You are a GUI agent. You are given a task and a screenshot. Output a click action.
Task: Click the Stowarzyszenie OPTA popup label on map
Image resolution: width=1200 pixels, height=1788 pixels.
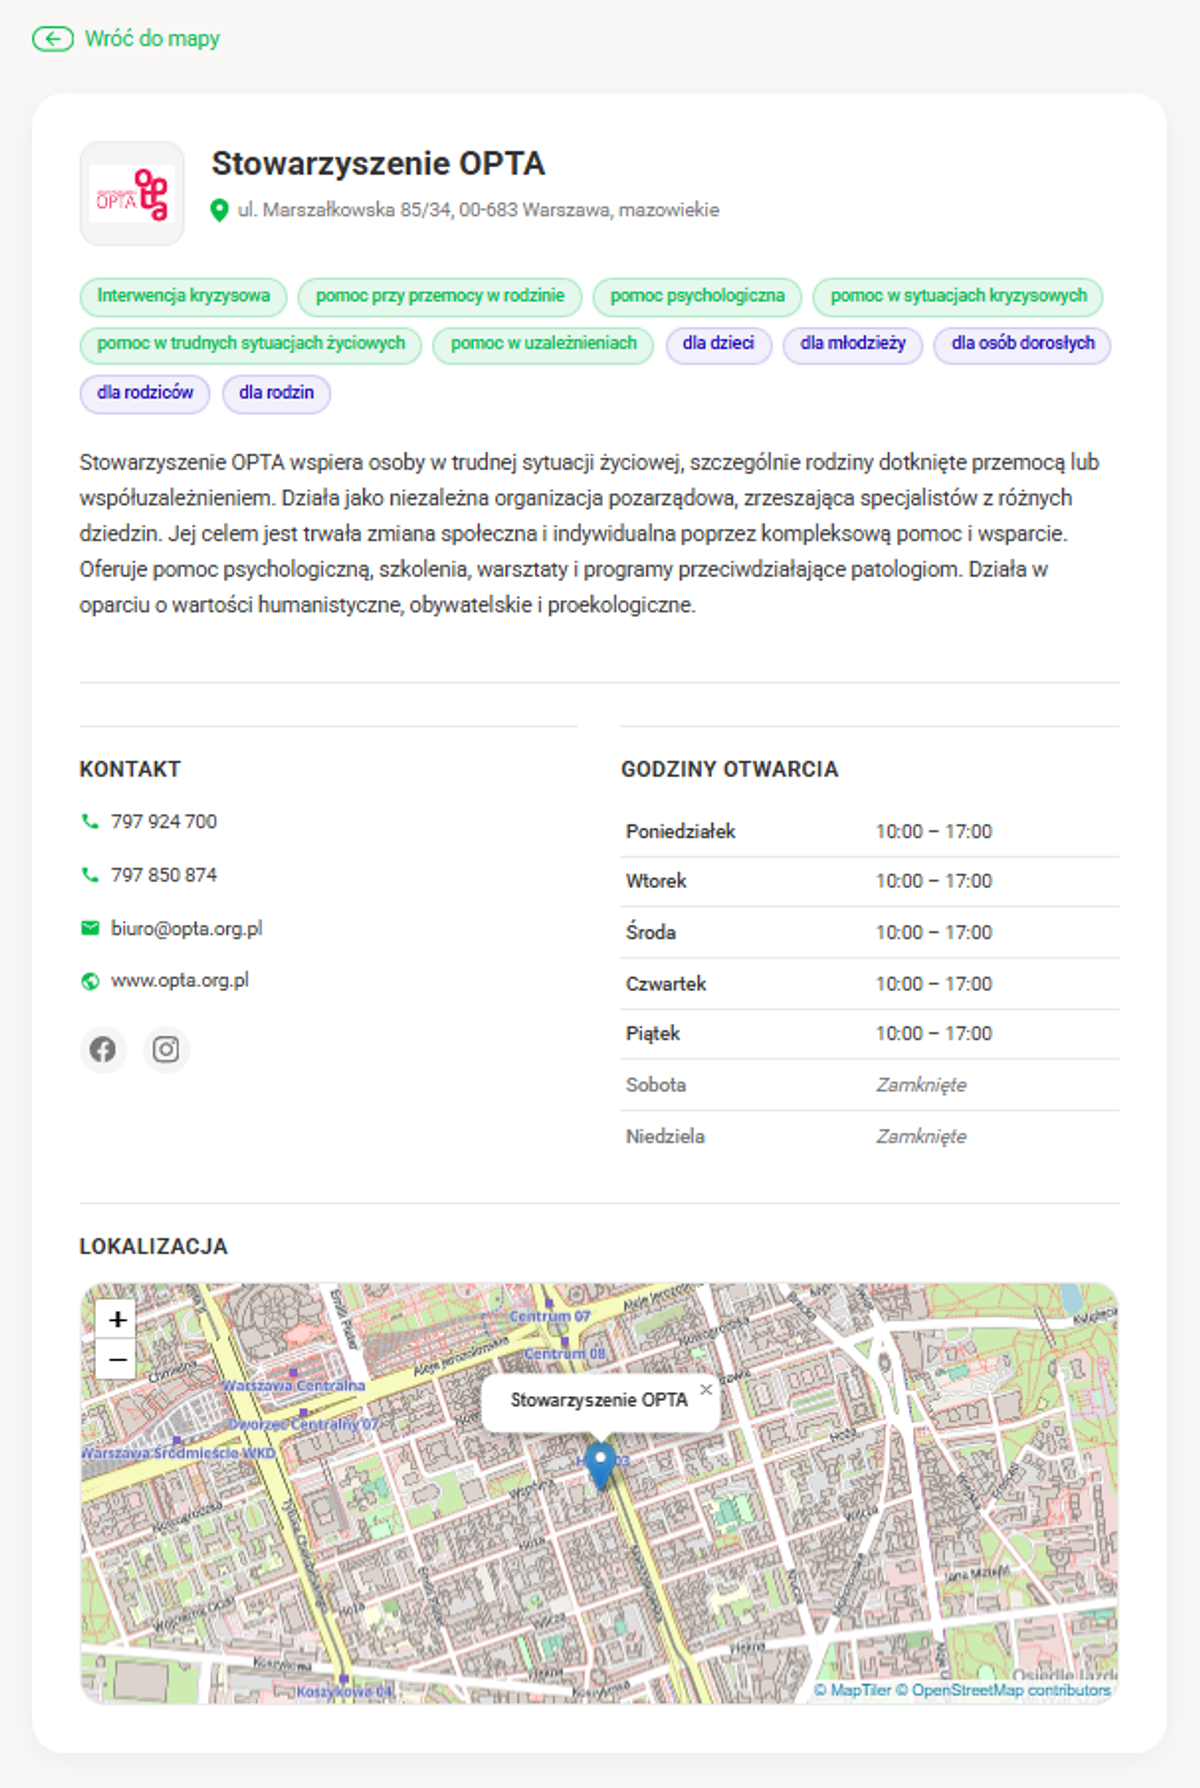[x=599, y=1400]
